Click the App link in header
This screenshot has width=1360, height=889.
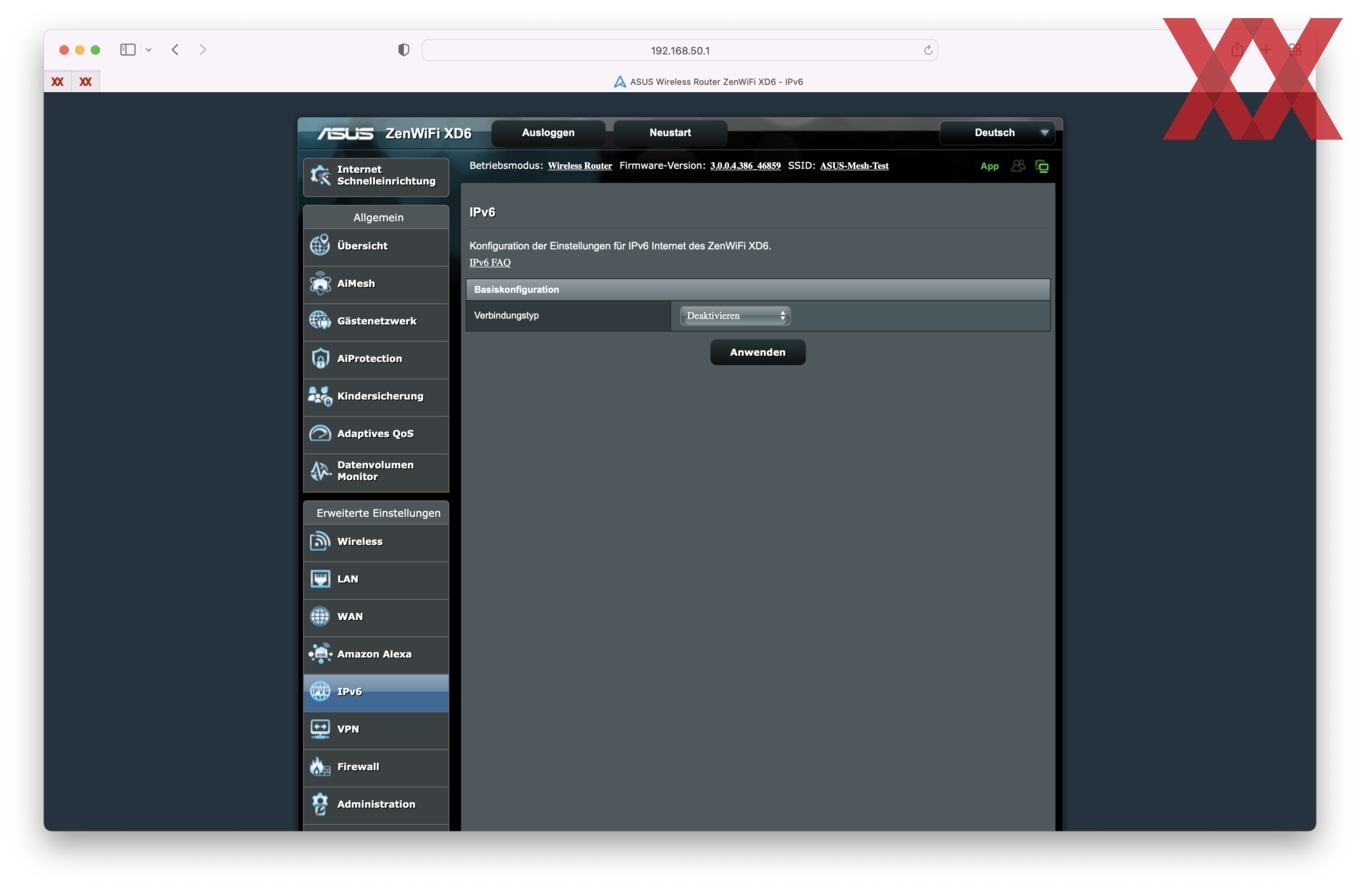(990, 166)
